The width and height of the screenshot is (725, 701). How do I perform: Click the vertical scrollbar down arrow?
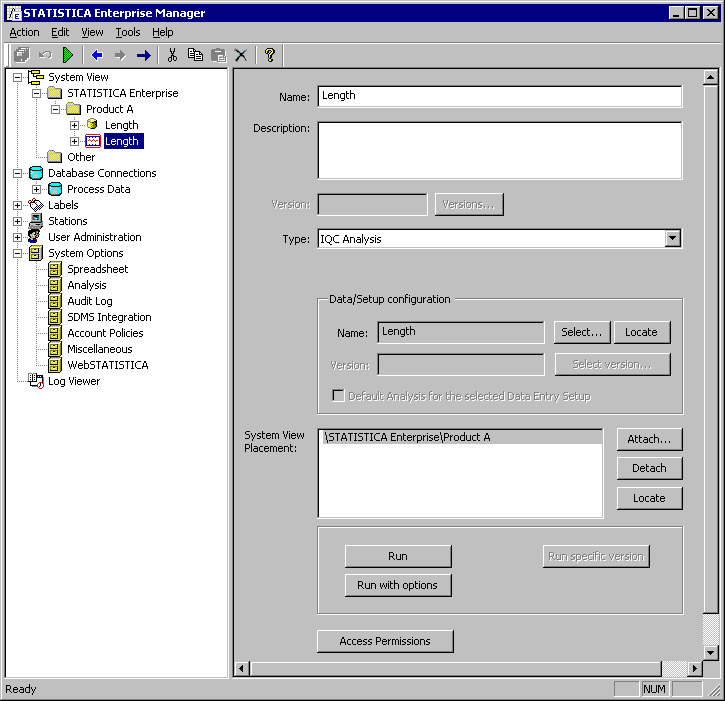(x=711, y=652)
